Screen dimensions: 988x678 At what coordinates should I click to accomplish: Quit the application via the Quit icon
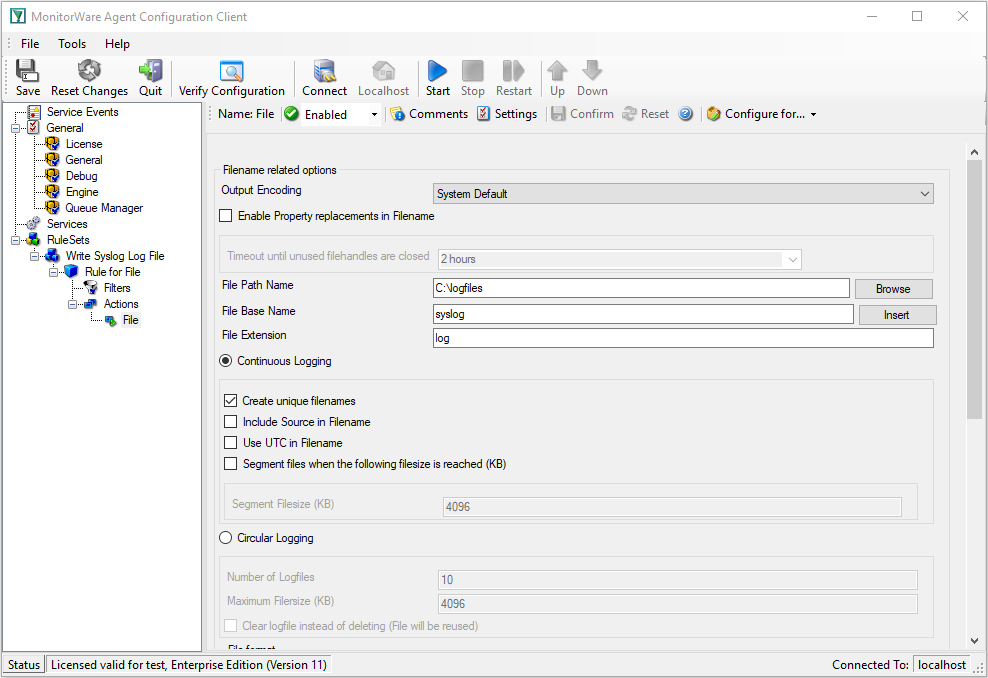(151, 78)
